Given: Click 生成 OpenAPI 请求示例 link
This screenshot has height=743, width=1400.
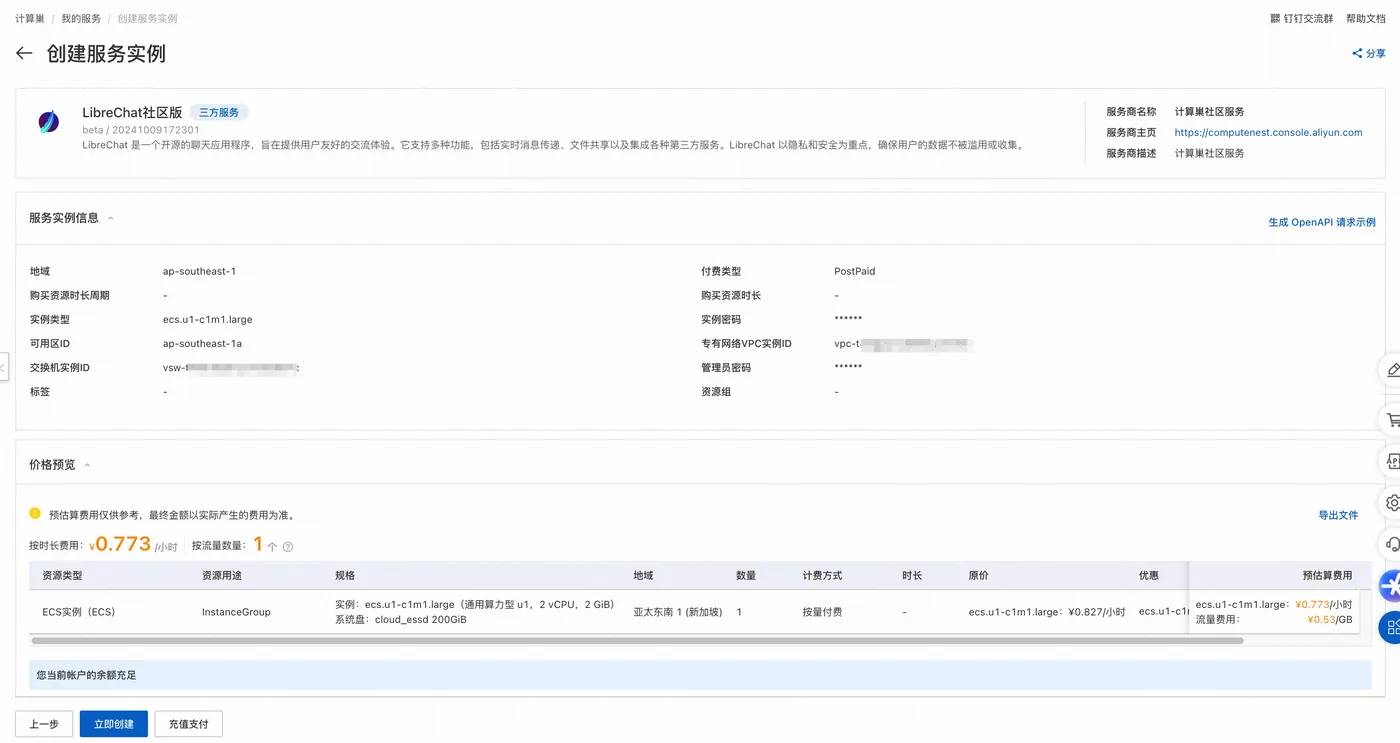Looking at the screenshot, I should [1322, 222].
